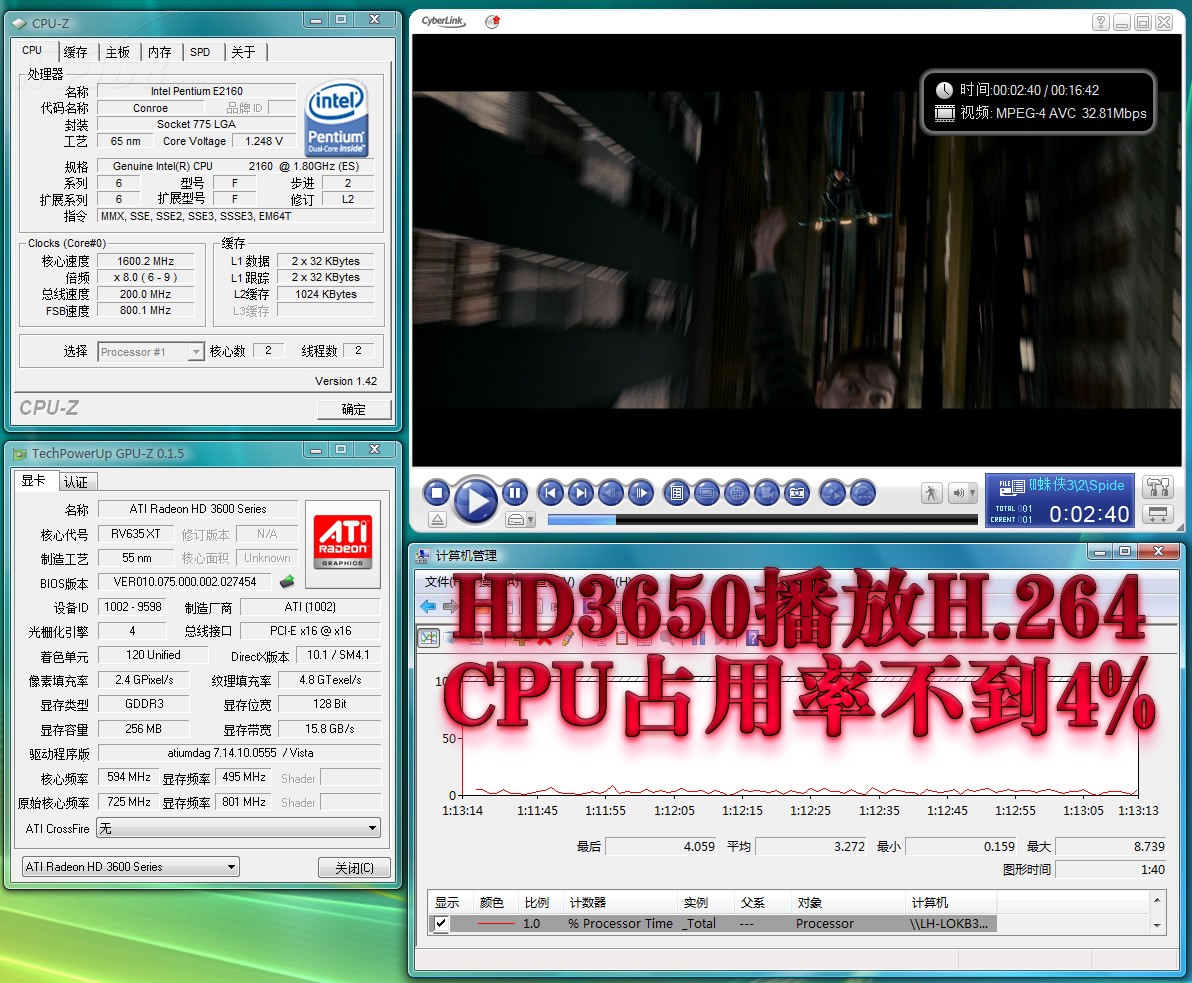Click the red upgrade icon beside CyberLink logo

493,21
